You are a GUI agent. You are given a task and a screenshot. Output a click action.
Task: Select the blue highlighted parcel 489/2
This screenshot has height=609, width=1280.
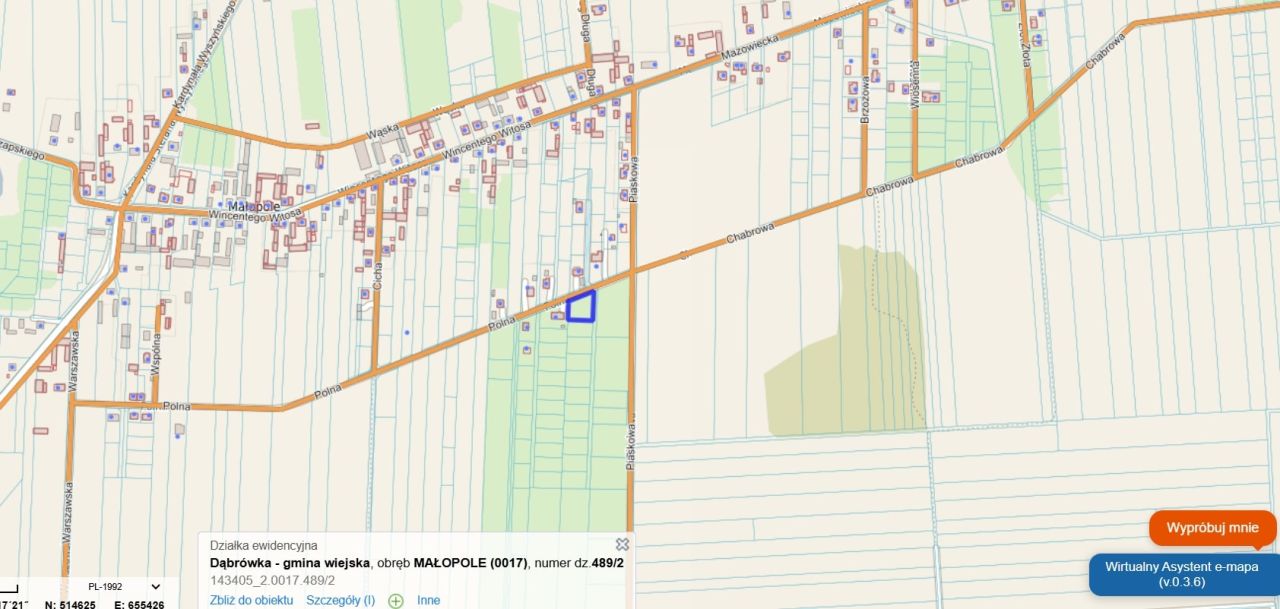pos(581,307)
